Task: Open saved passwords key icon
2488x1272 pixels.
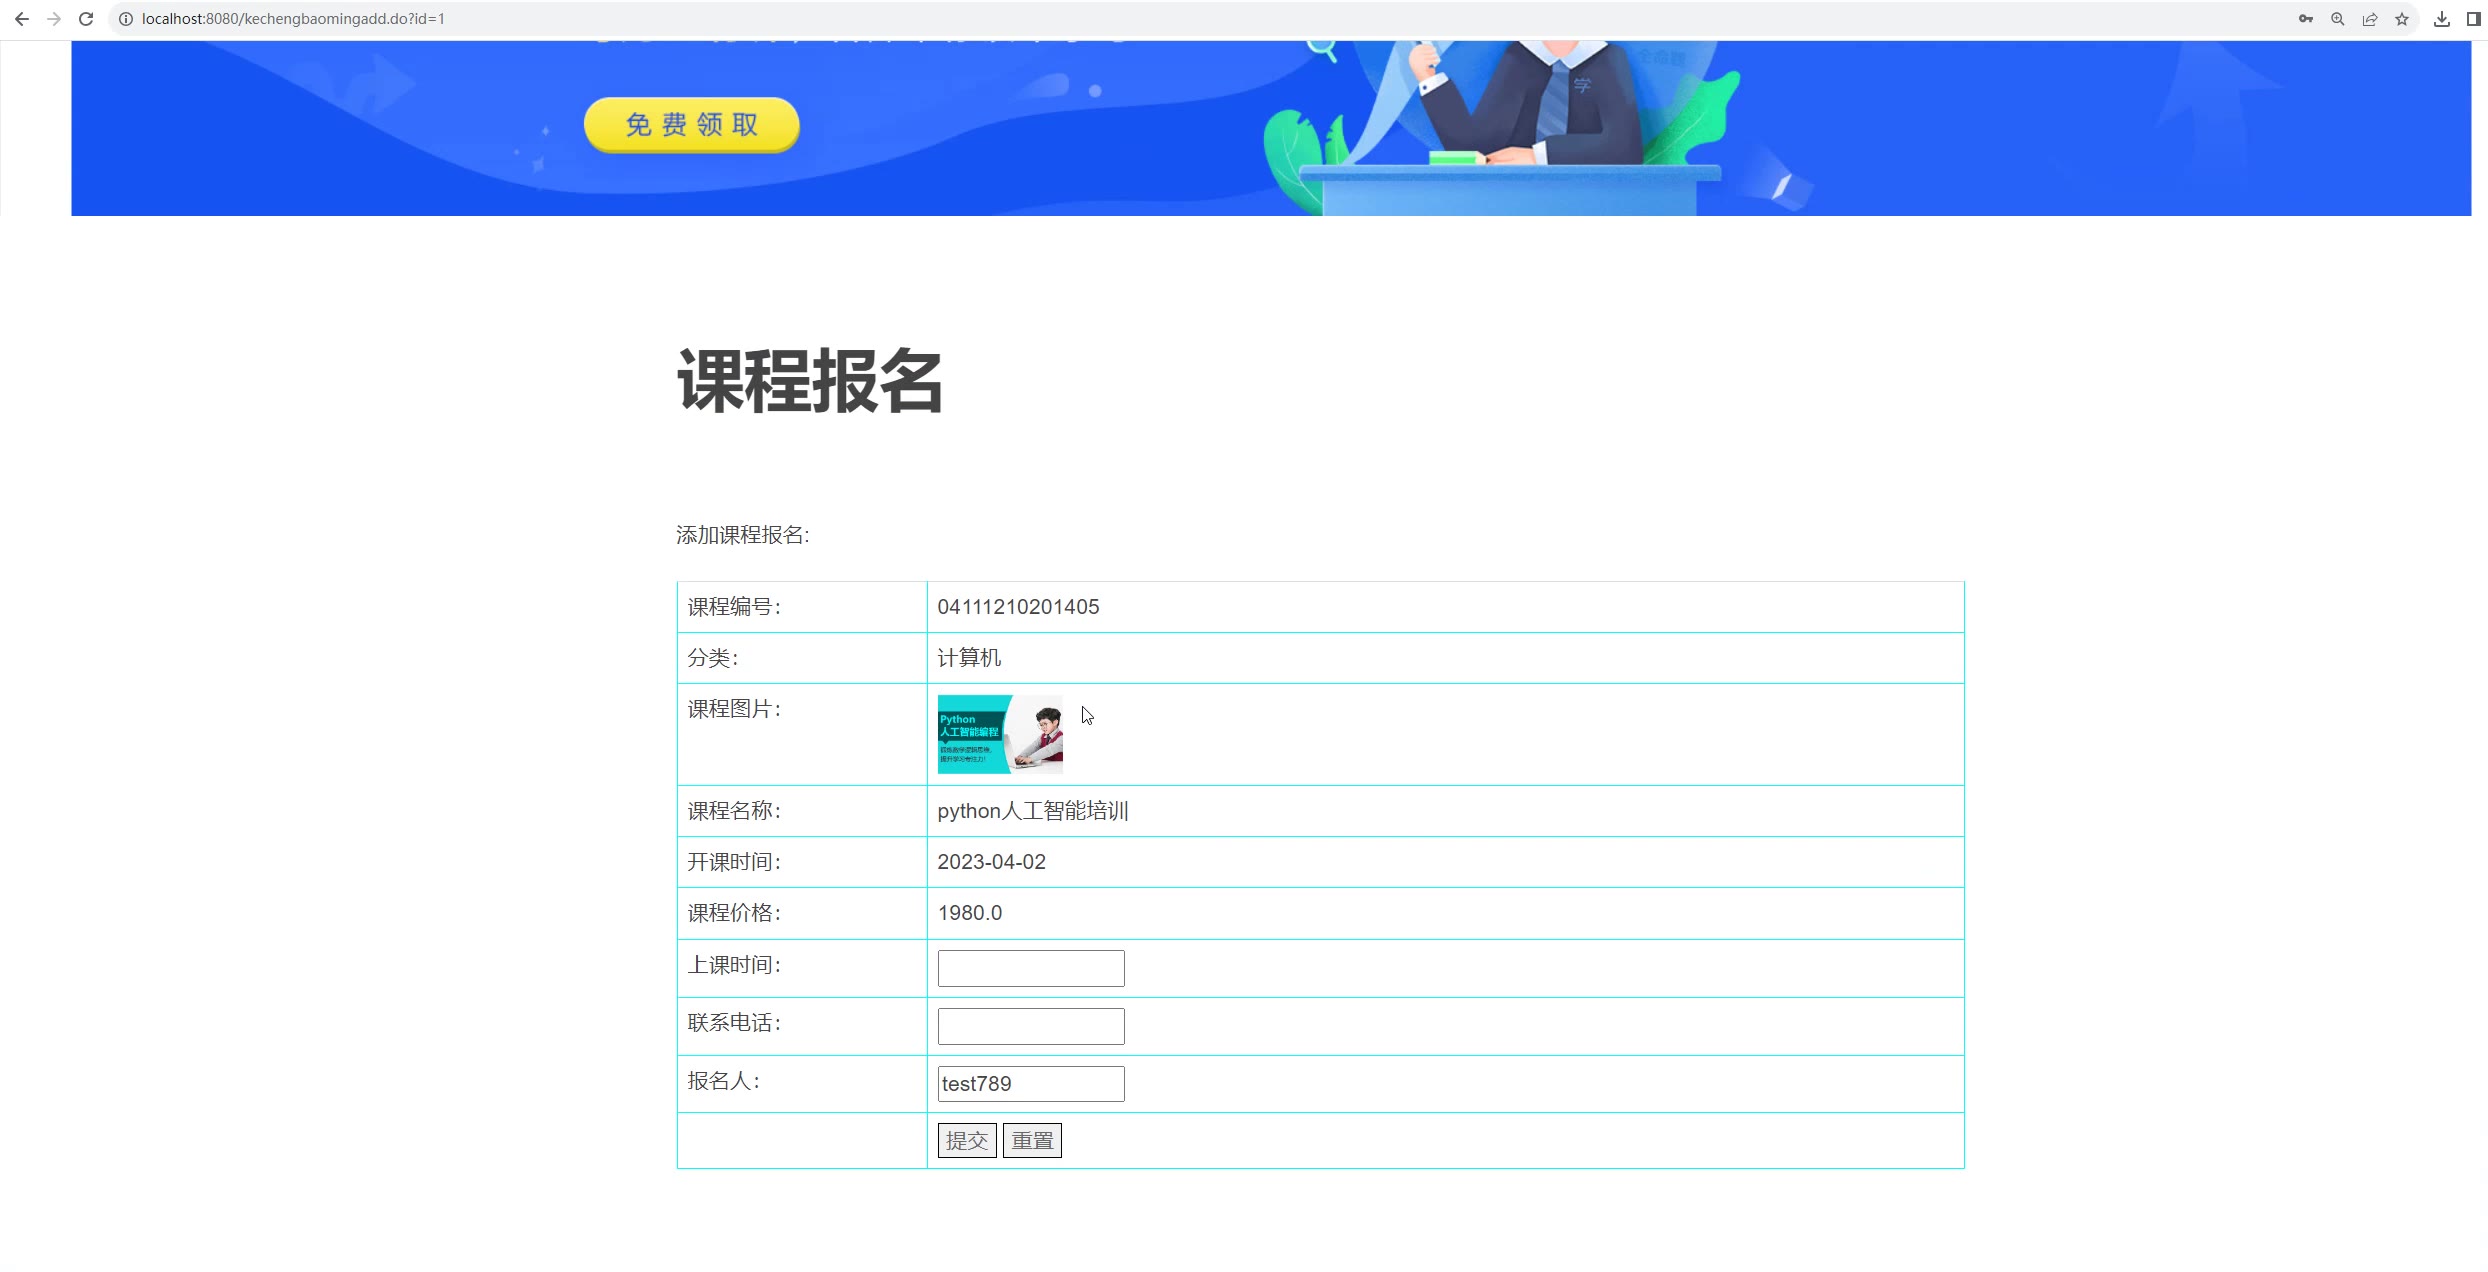Action: coord(2305,19)
